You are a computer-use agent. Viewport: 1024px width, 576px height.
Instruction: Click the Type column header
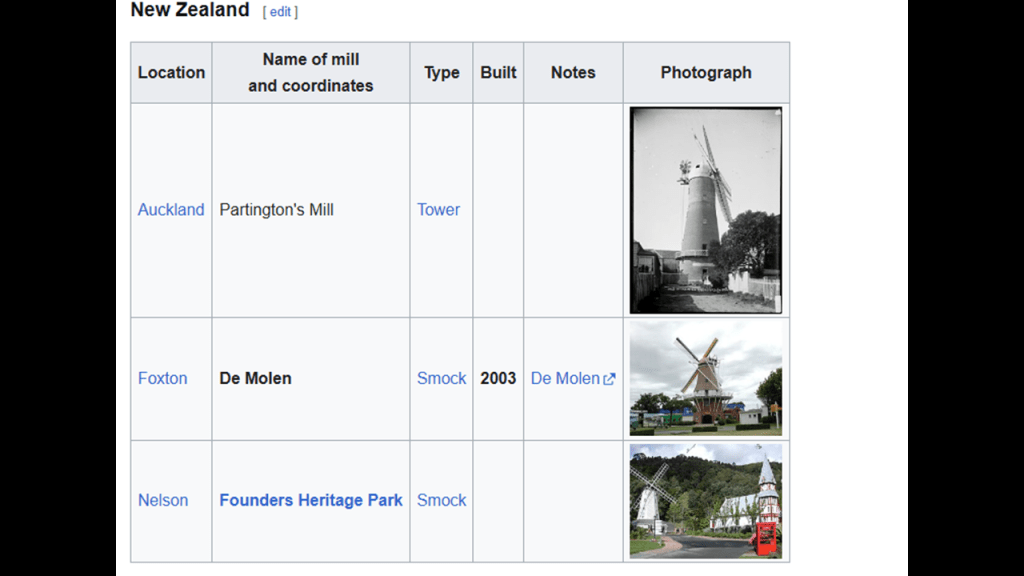click(441, 73)
